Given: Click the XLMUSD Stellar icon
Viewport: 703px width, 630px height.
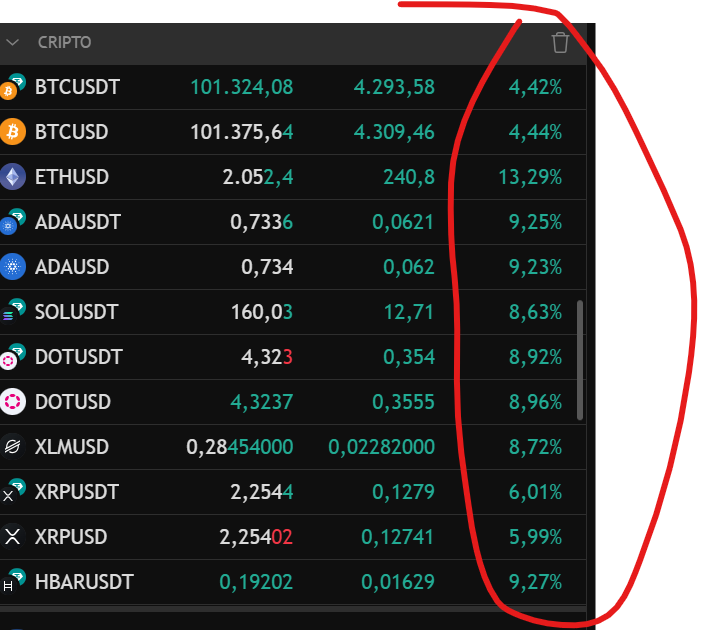Looking at the screenshot, I should (x=13, y=447).
